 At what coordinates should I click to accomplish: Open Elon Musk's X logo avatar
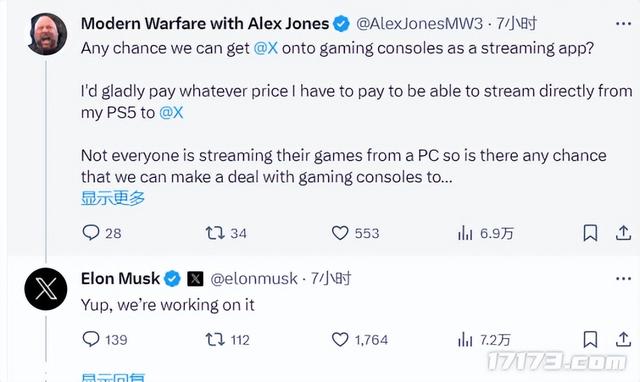click(46, 289)
